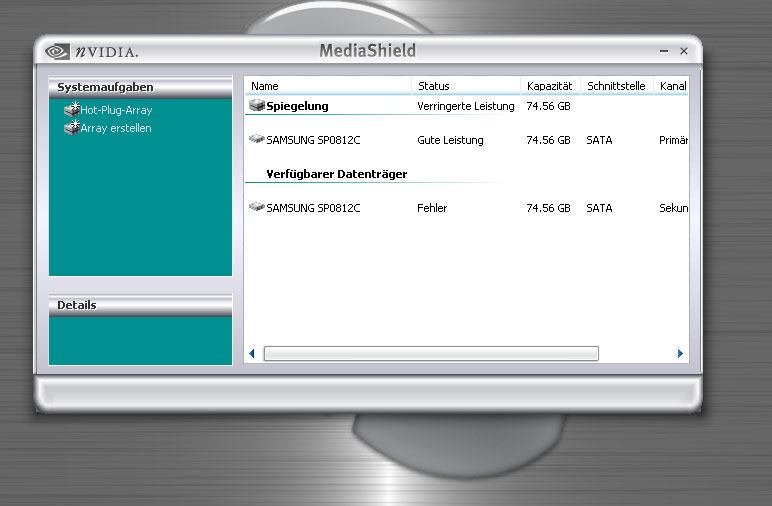Sort by Kapazität column header
772x506 pixels.
550,86
